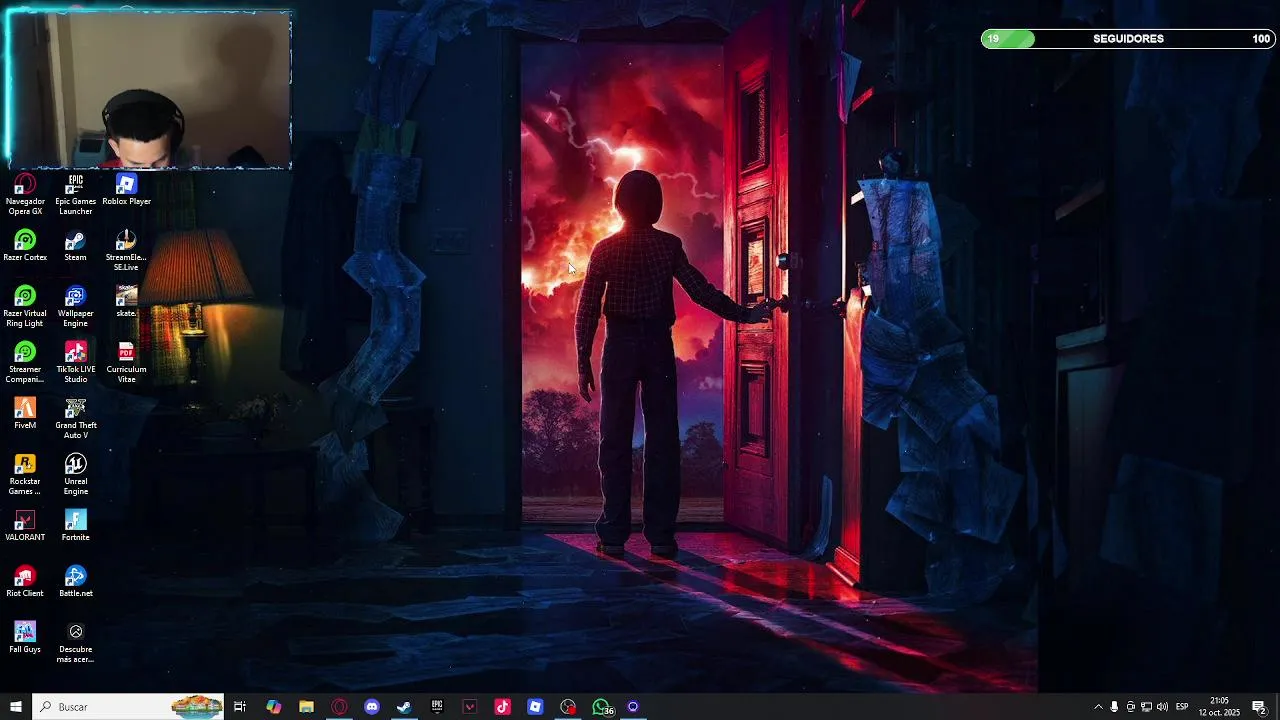Select the Fortnite desktop shortcut
This screenshot has width=1280, height=720.
coord(75,526)
